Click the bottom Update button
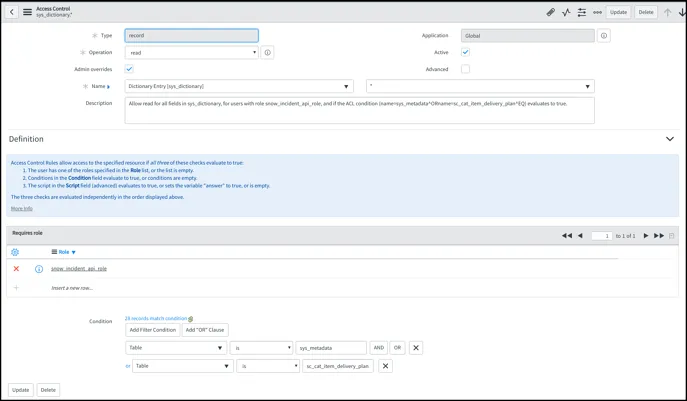Screen dimensions: 687x401 coord(21,390)
